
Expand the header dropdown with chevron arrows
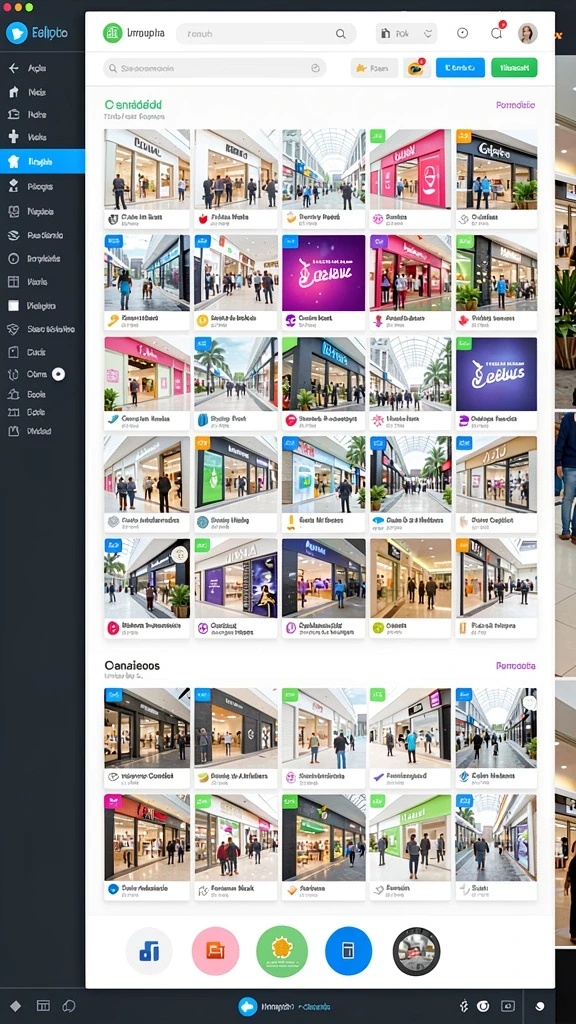[406, 33]
